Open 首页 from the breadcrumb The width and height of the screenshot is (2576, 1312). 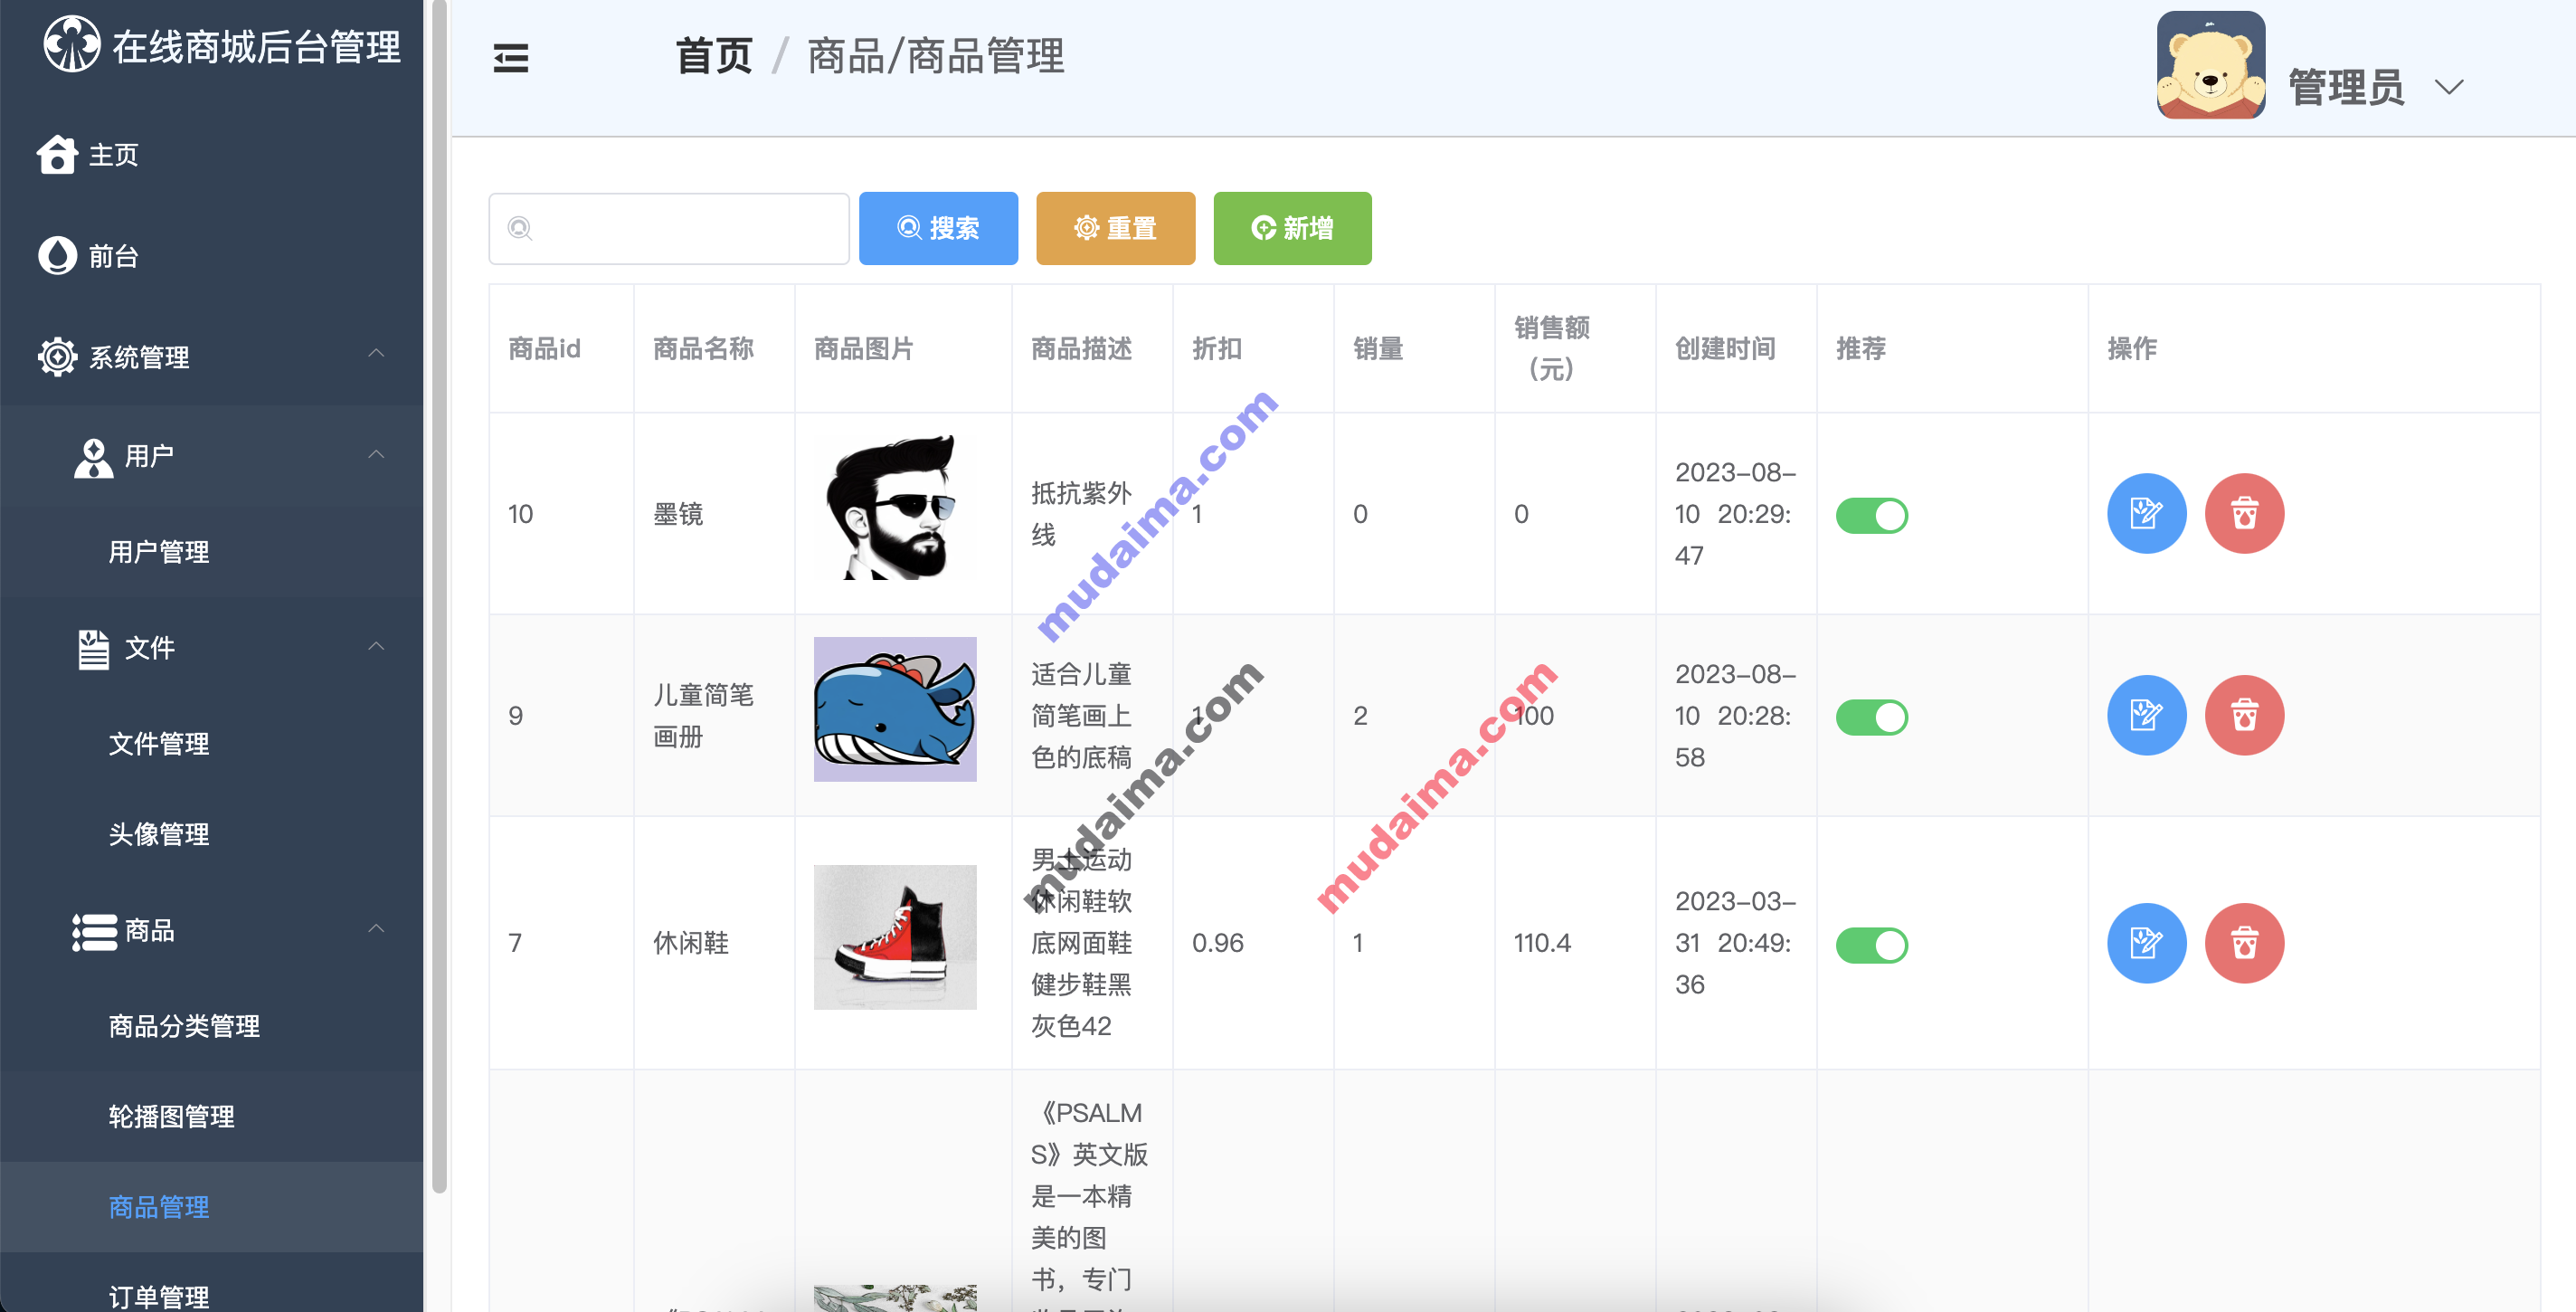[713, 57]
